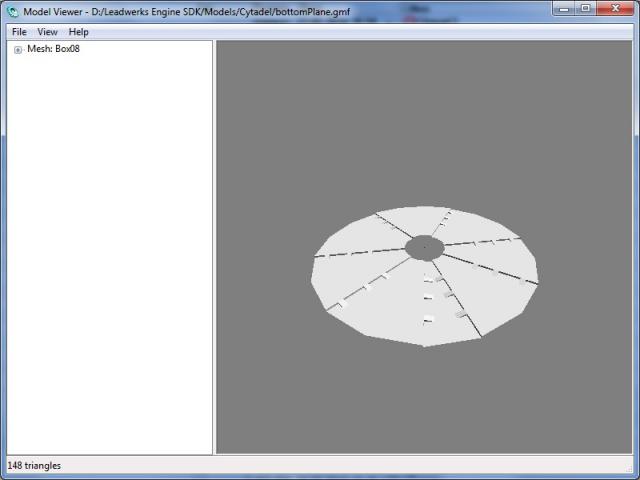The height and width of the screenshot is (480, 640).
Task: Open the File menu
Action: 19,32
